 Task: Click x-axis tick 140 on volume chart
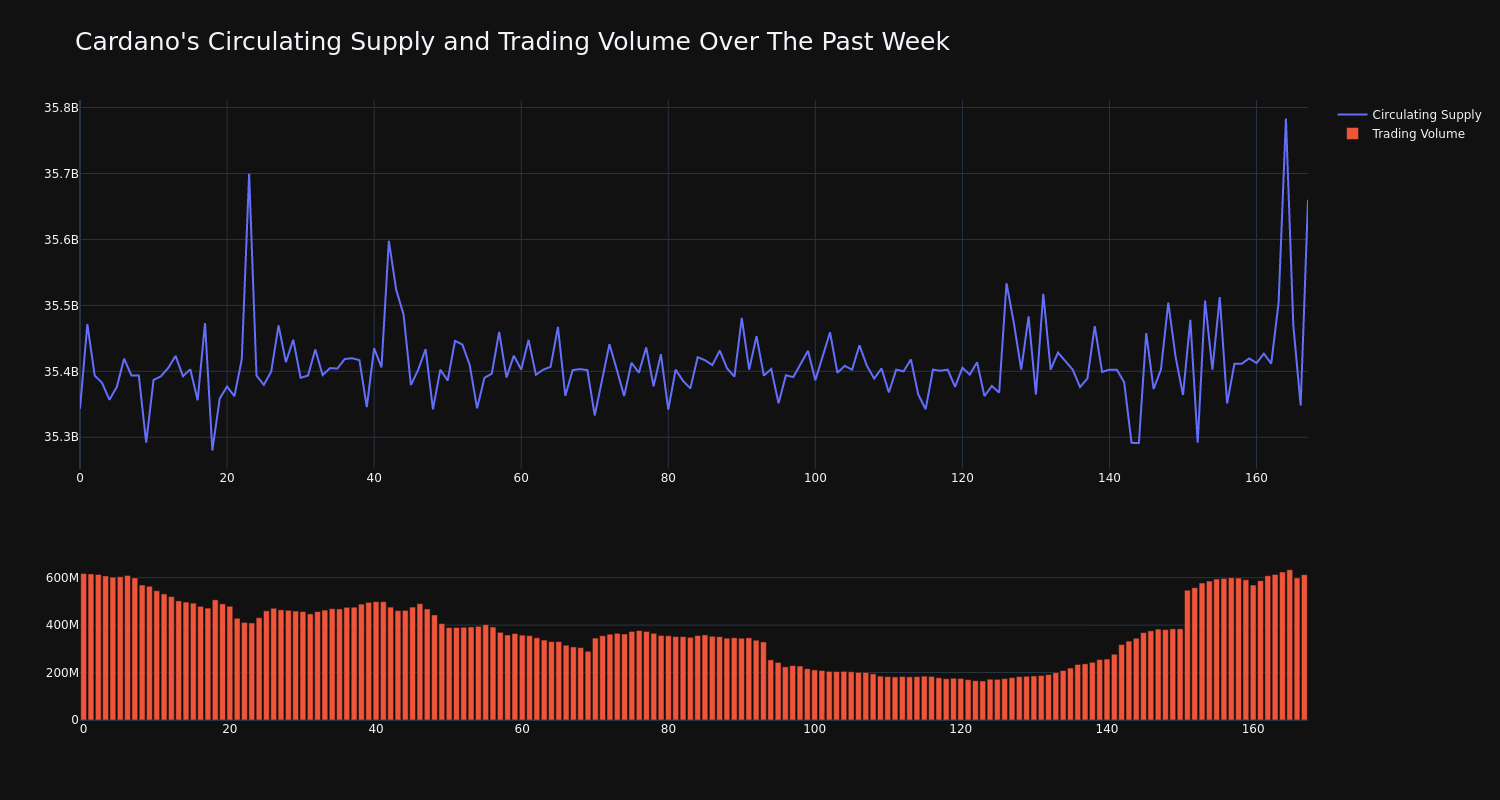1107,729
